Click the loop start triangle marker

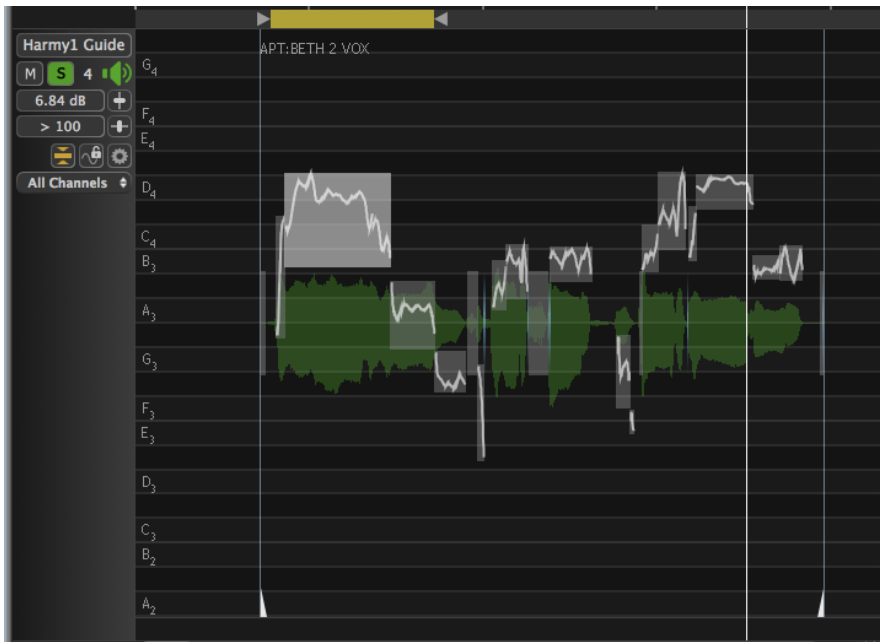[263, 19]
